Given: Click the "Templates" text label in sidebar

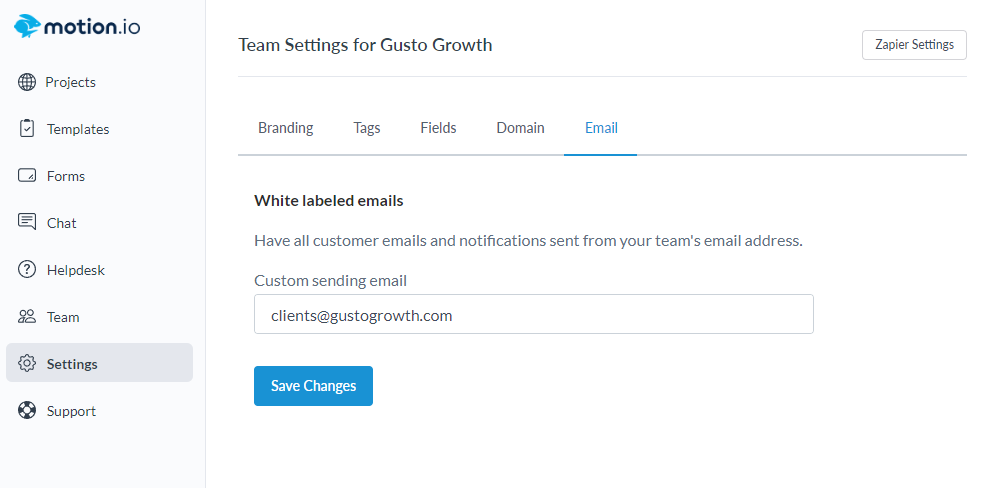Looking at the screenshot, I should 78,129.
